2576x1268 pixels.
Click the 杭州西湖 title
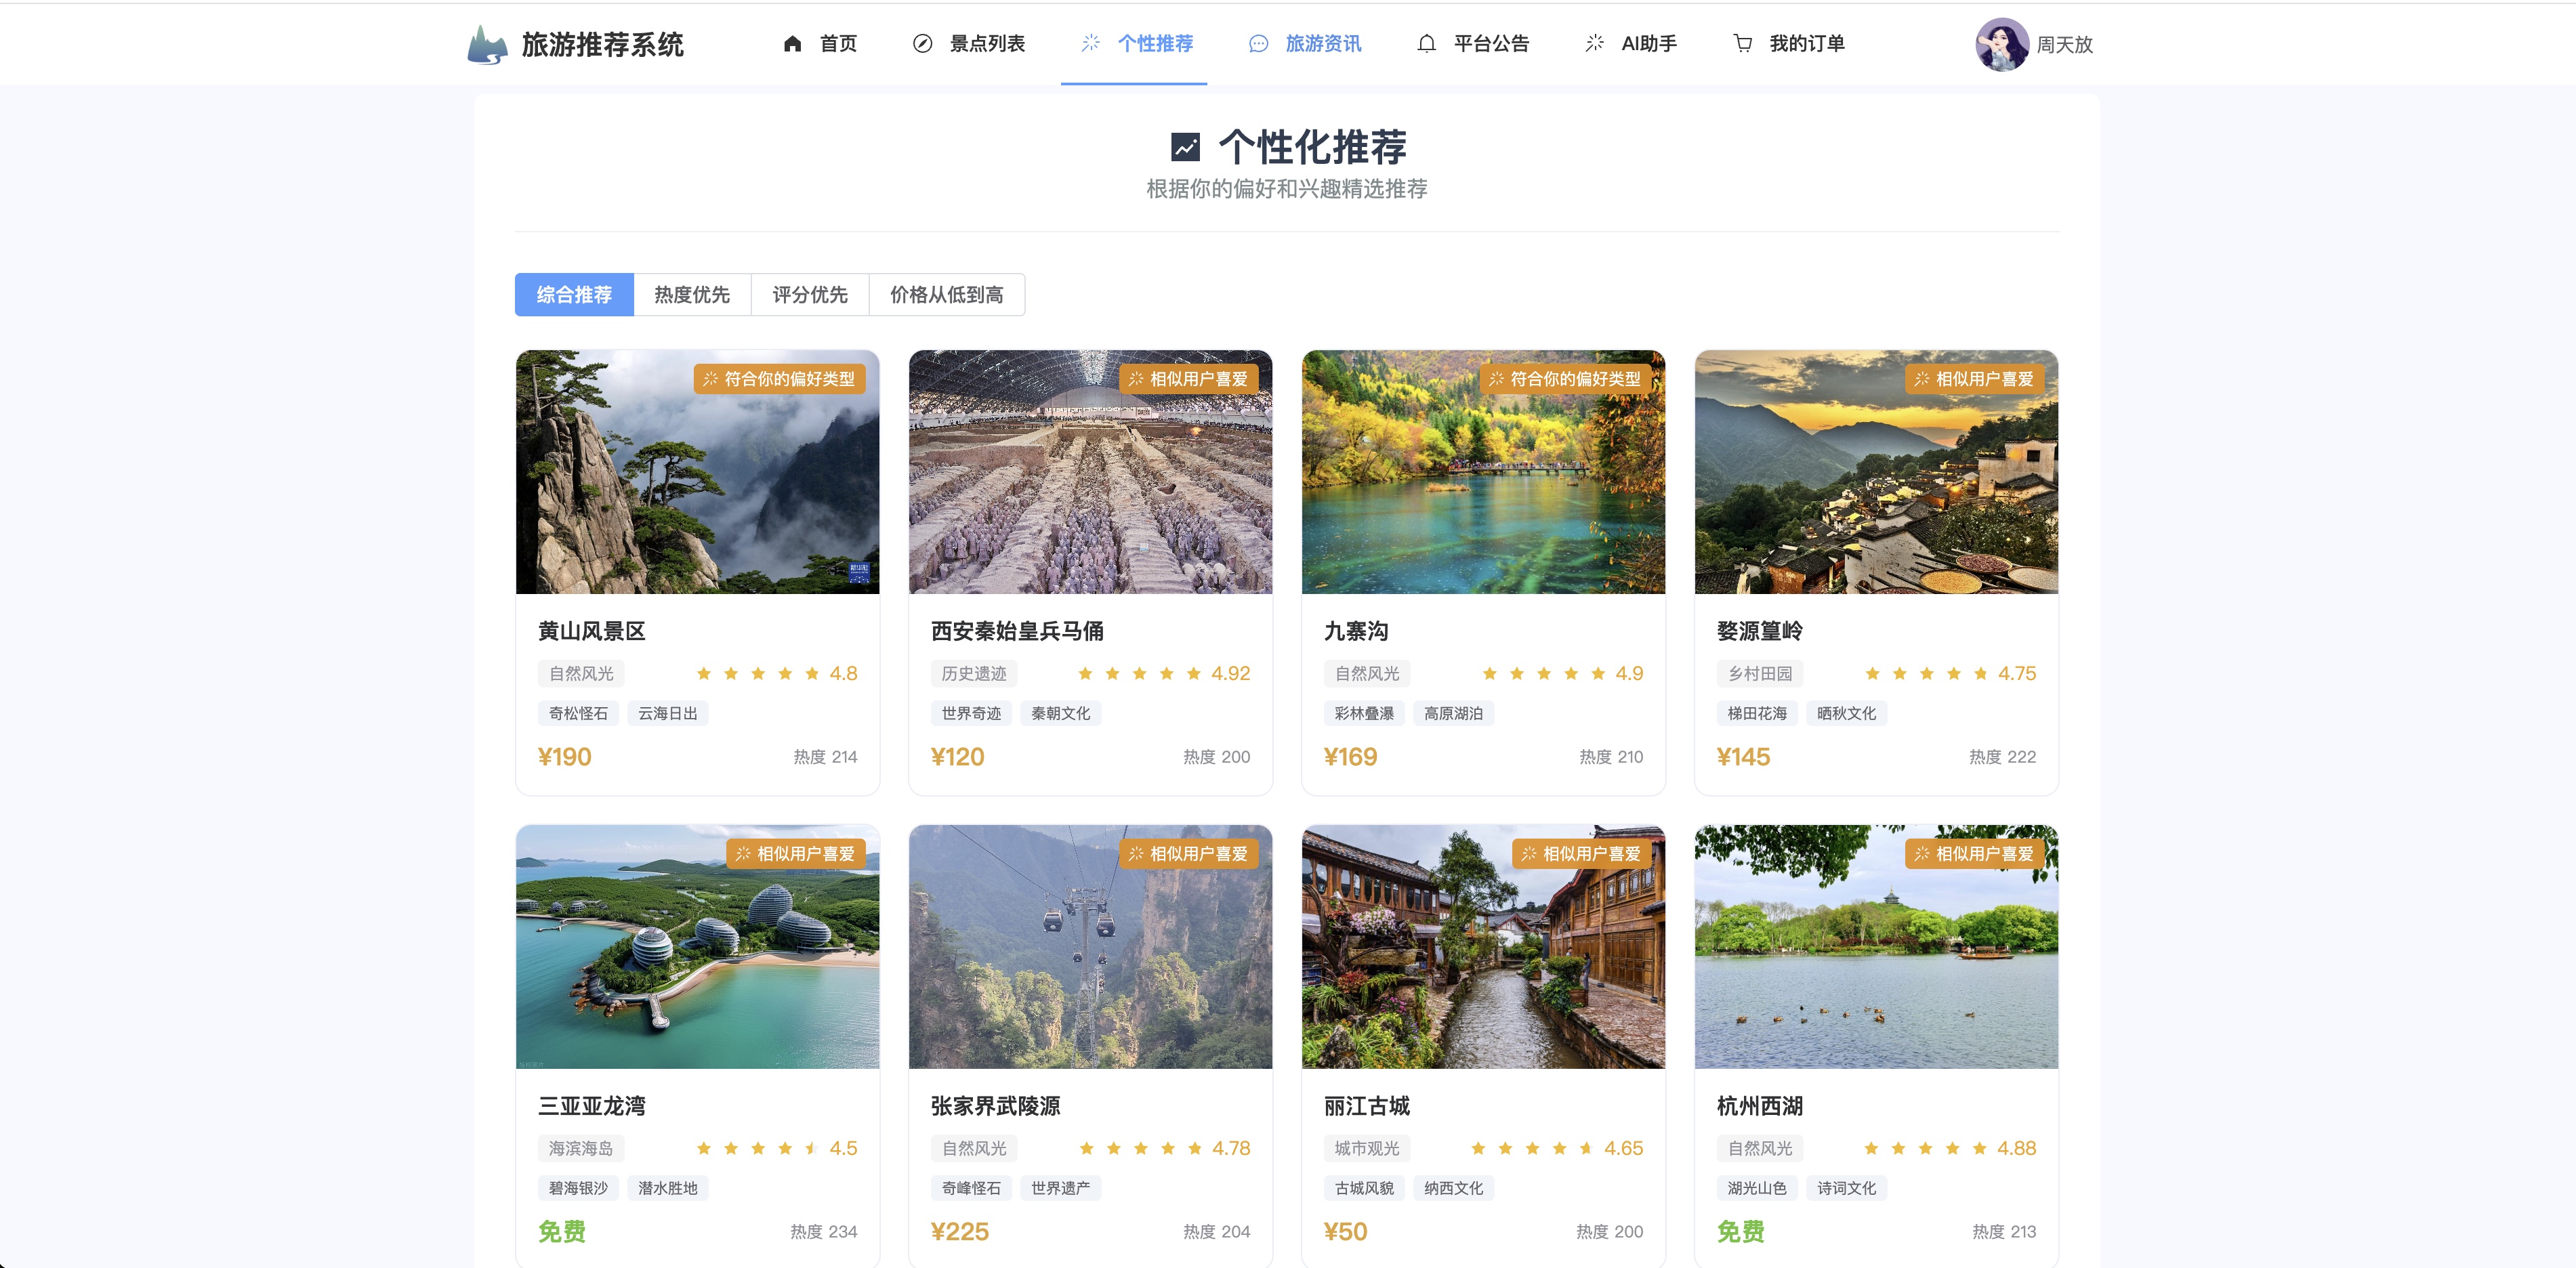[x=1760, y=1107]
